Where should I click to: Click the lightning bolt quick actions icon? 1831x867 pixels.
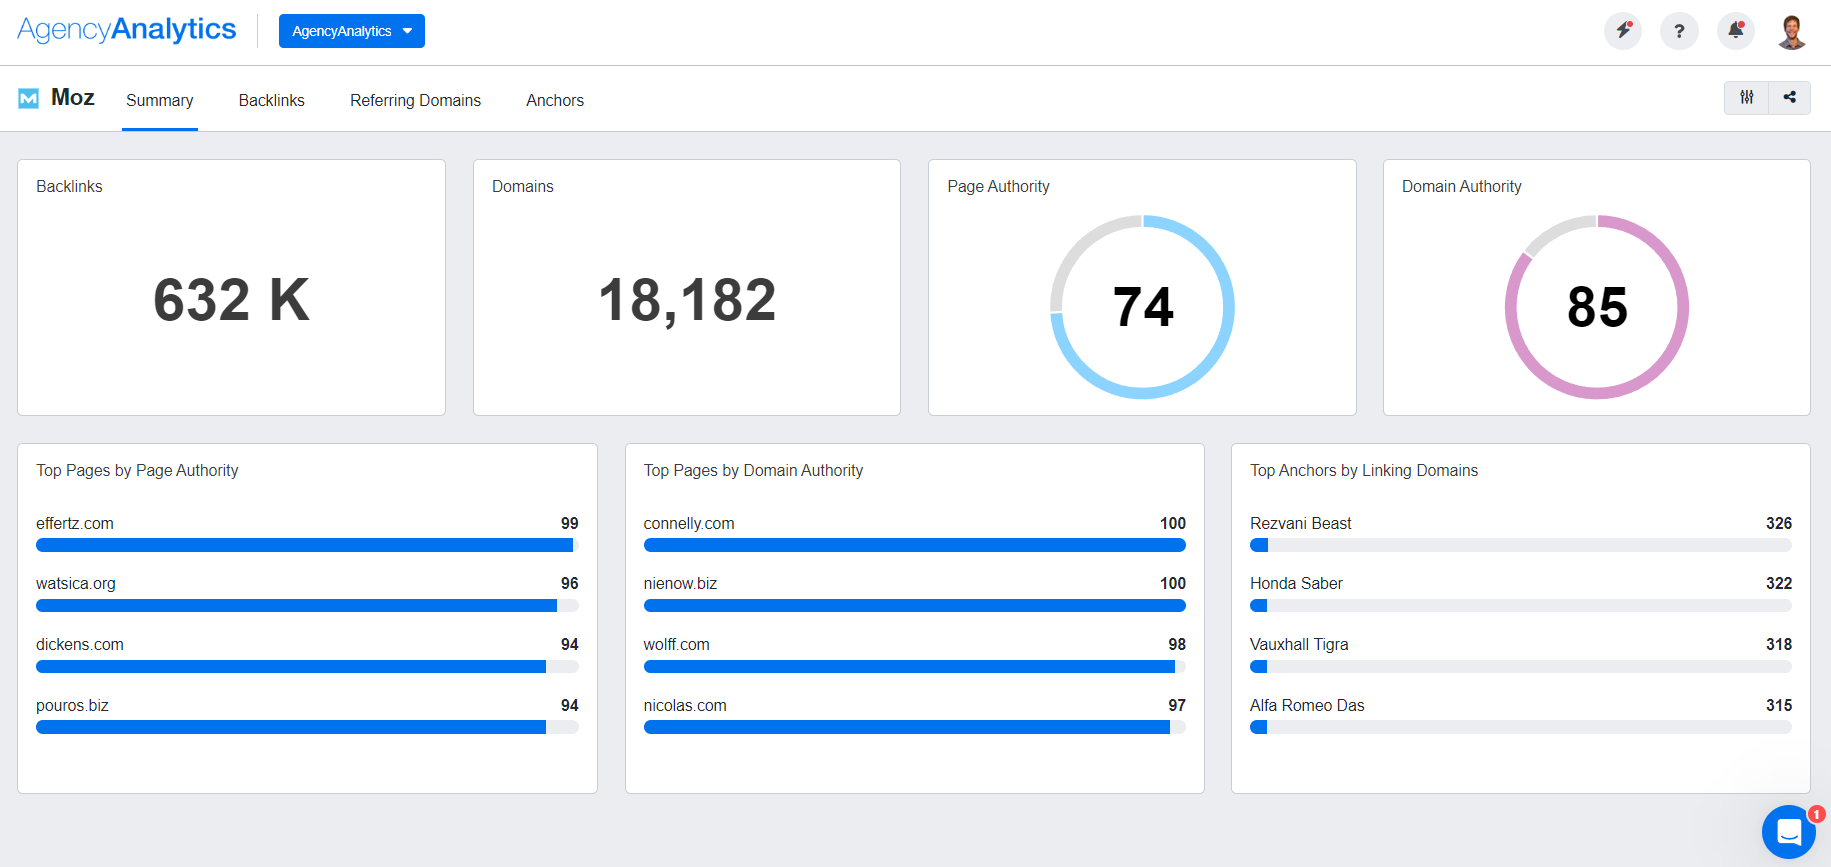click(x=1622, y=31)
